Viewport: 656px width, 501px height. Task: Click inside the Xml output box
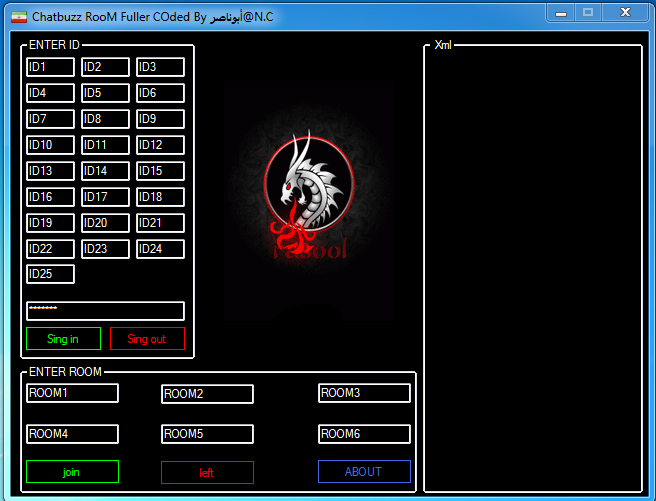pyautogui.click(x=533, y=268)
